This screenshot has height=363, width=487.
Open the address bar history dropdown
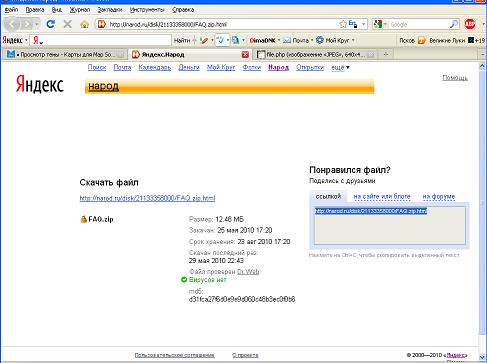(x=363, y=24)
